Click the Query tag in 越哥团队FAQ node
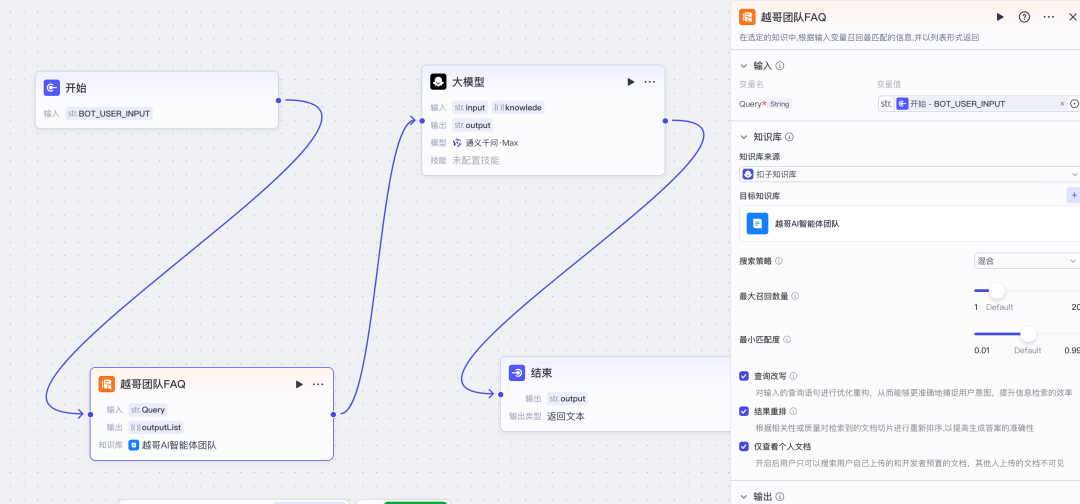 click(x=147, y=409)
